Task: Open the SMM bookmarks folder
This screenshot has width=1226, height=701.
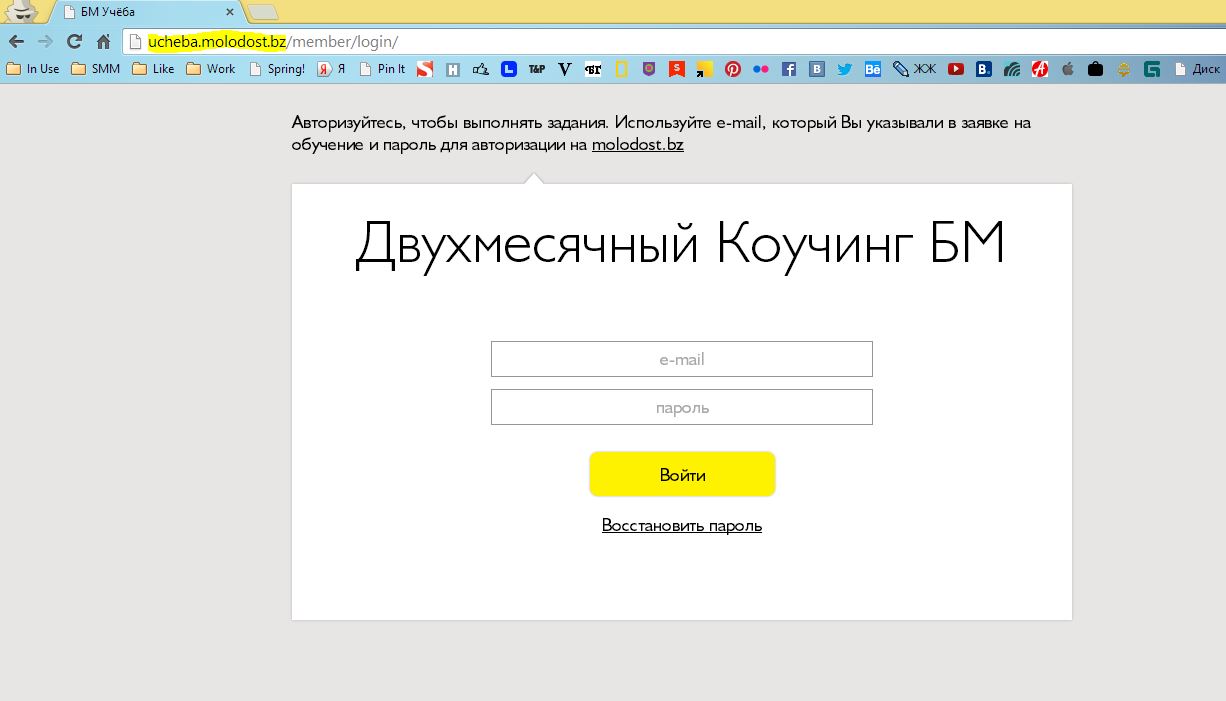Action: [96, 69]
